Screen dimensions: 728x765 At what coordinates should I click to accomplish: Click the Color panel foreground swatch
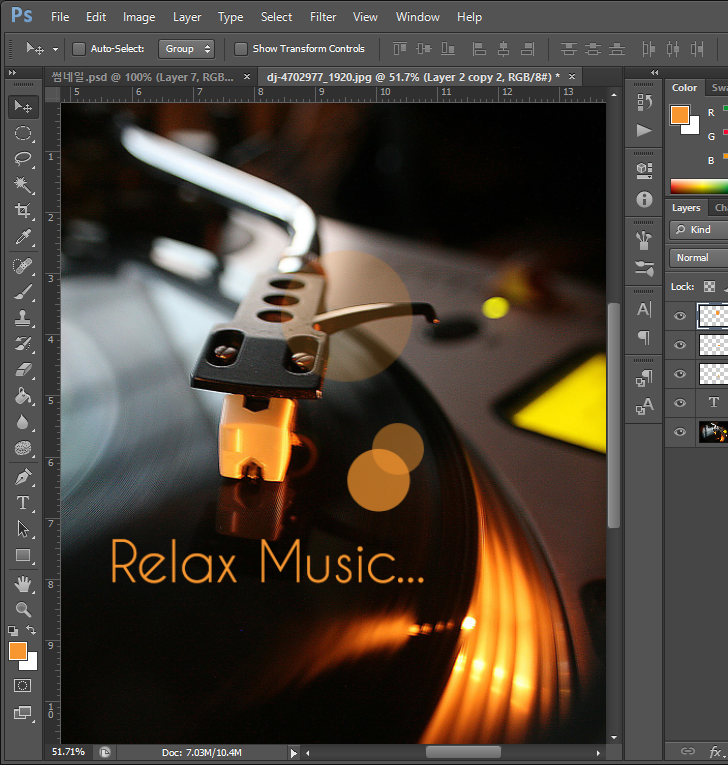coord(679,115)
